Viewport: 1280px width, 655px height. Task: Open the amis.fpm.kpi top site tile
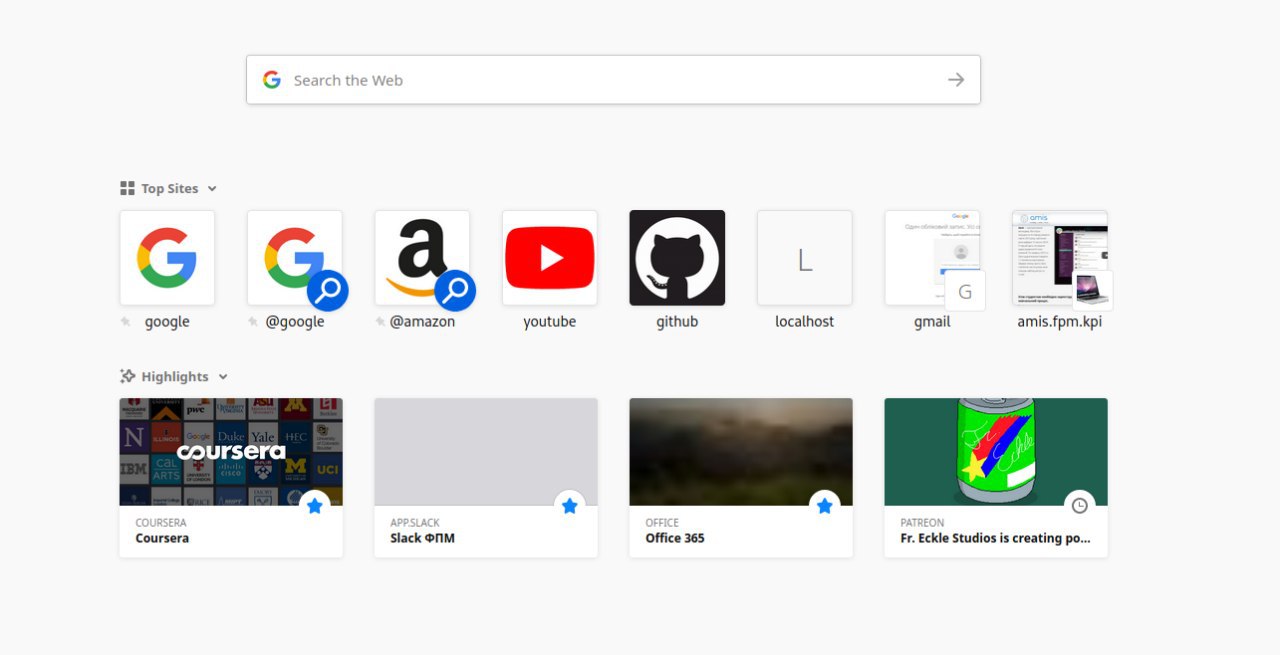pyautogui.click(x=1059, y=257)
